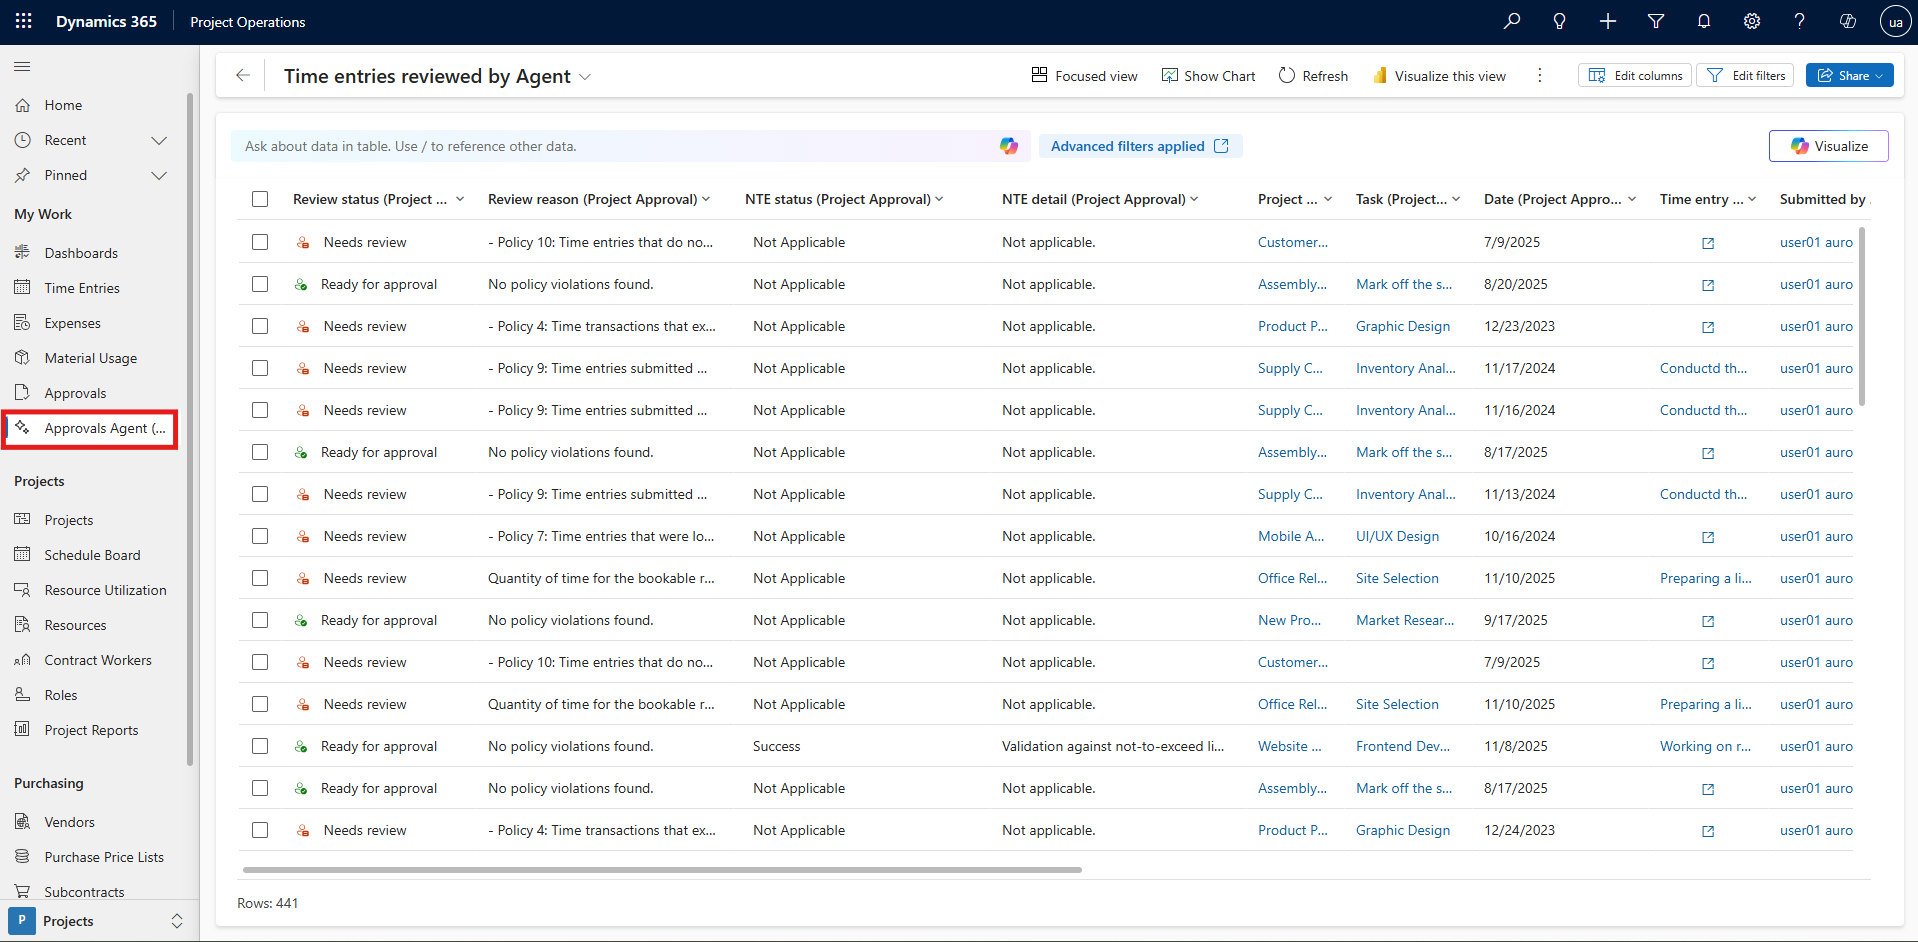Refresh the time entries view
The height and width of the screenshot is (942, 1918).
(1312, 75)
